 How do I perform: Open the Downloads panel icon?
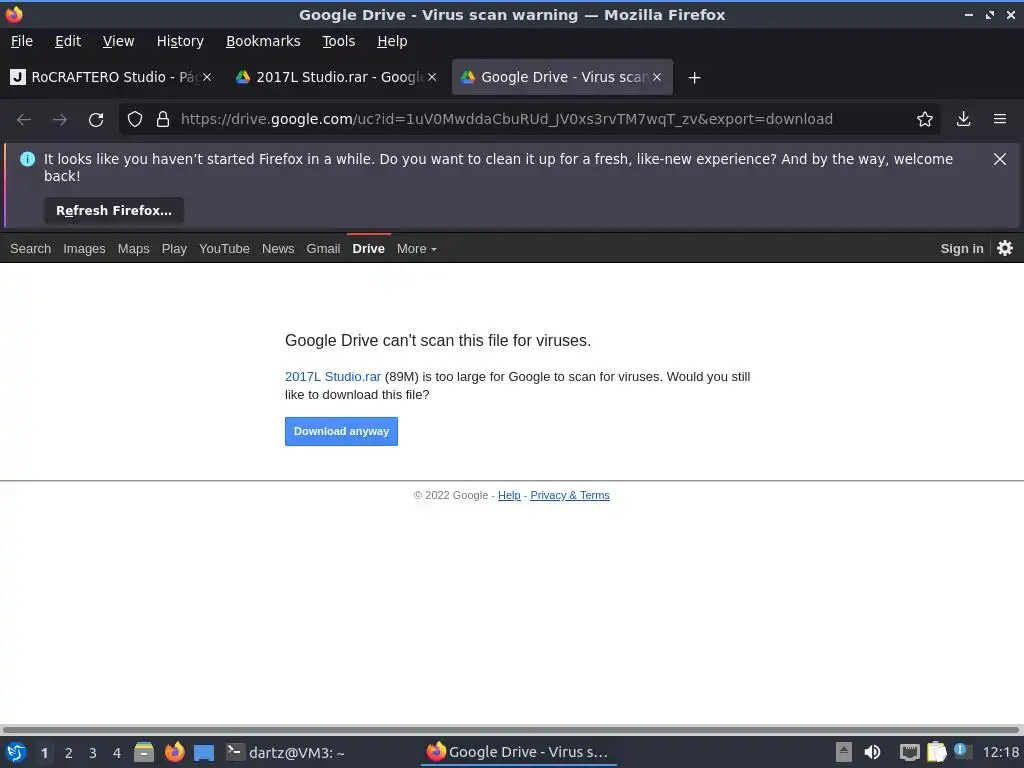963,119
